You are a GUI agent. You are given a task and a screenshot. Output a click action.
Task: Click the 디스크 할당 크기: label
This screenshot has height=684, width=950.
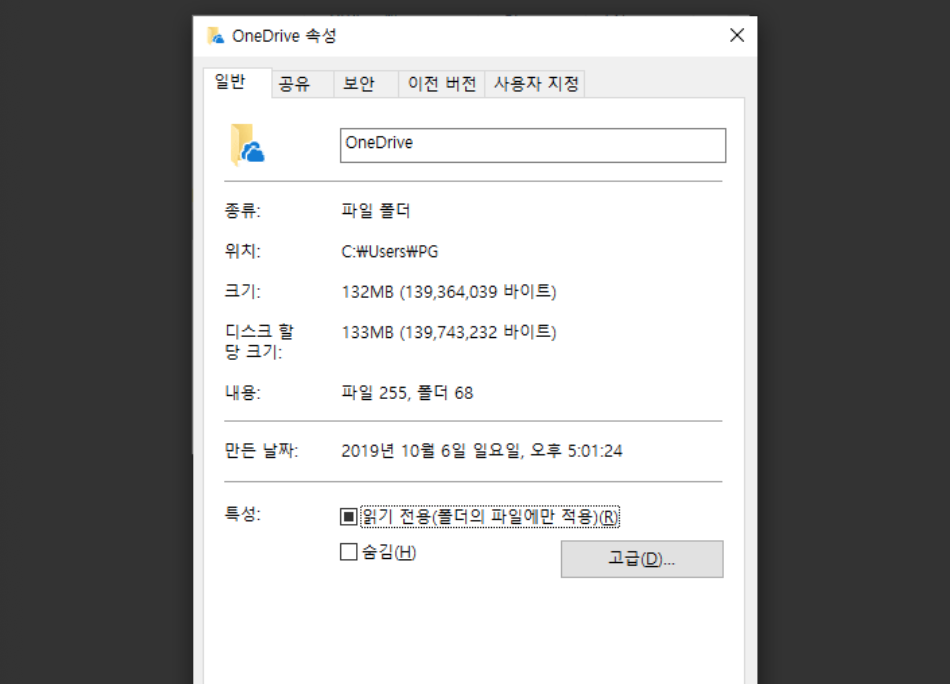click(x=259, y=342)
